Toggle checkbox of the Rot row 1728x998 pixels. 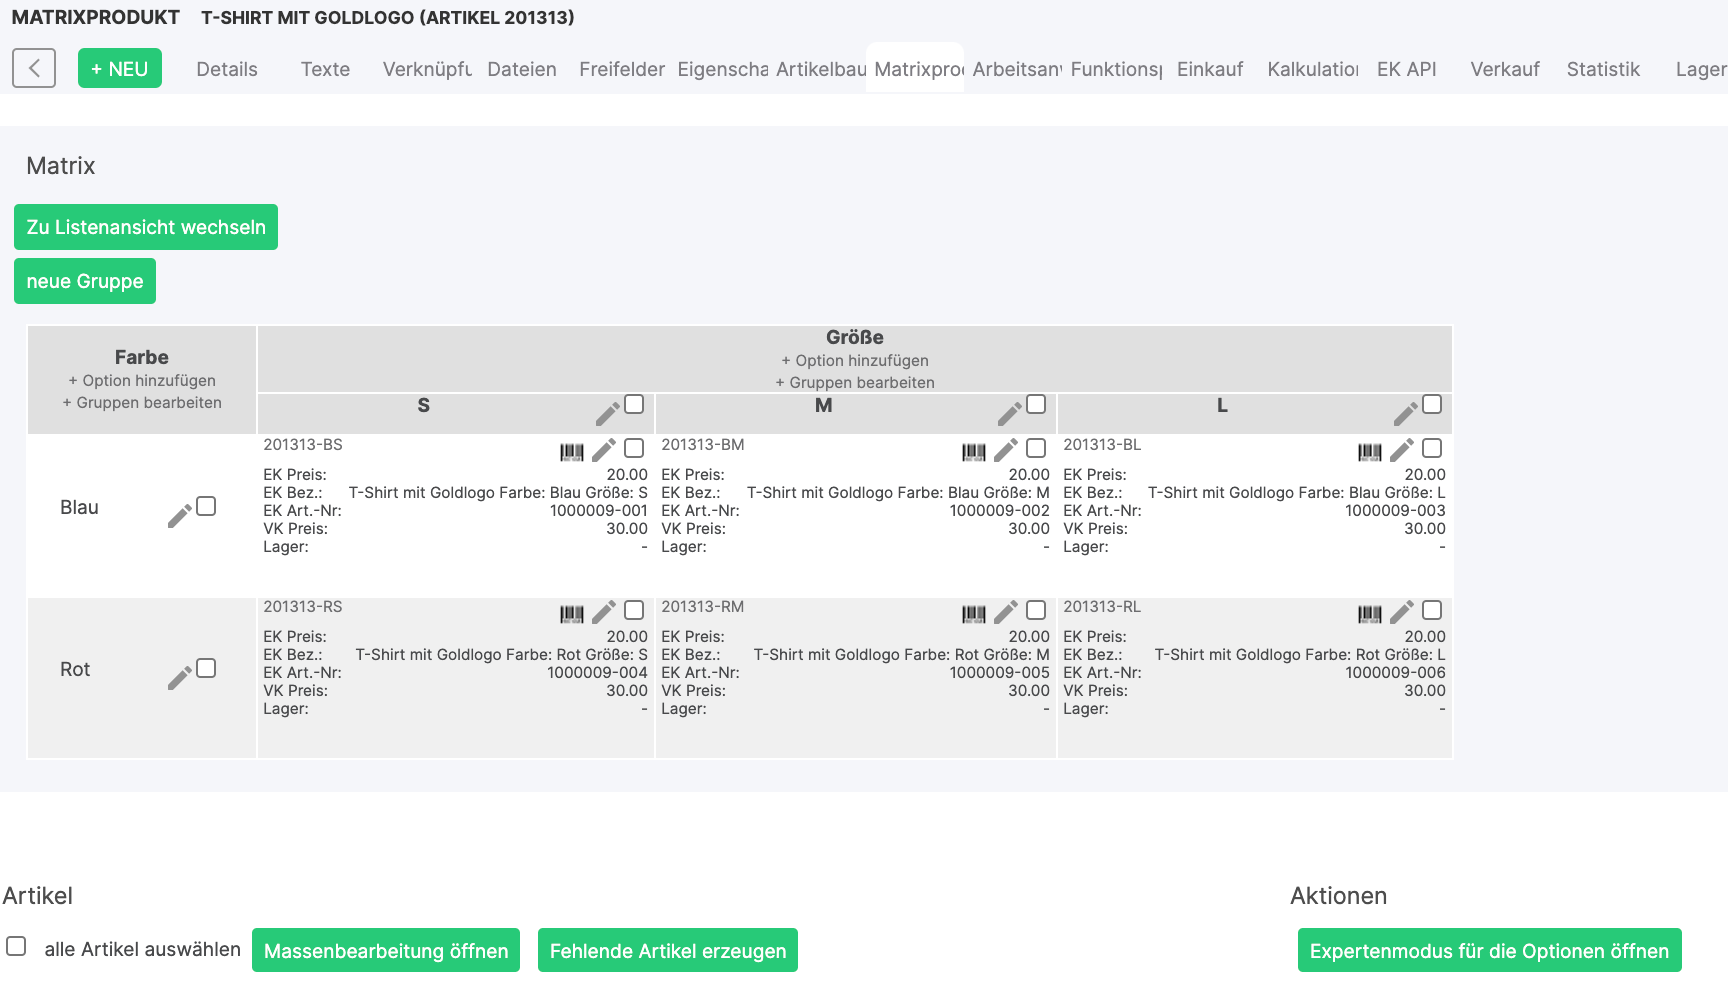(x=206, y=668)
